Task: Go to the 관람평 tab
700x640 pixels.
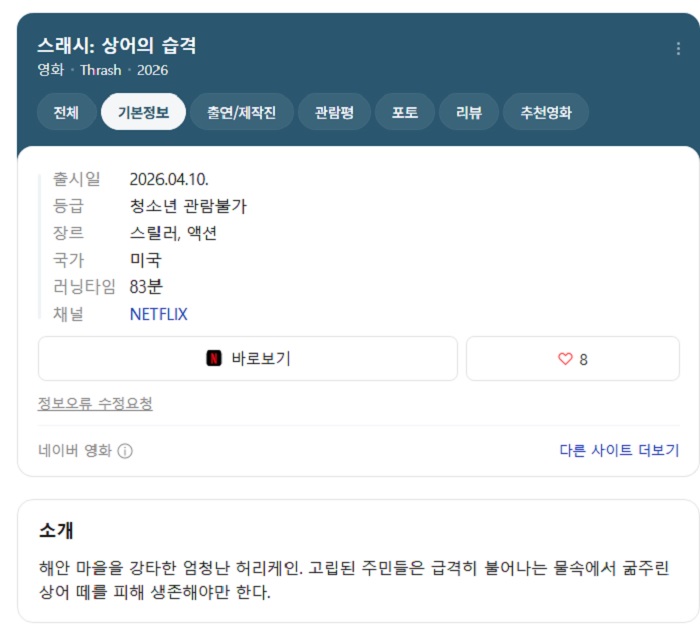Action: [334, 112]
